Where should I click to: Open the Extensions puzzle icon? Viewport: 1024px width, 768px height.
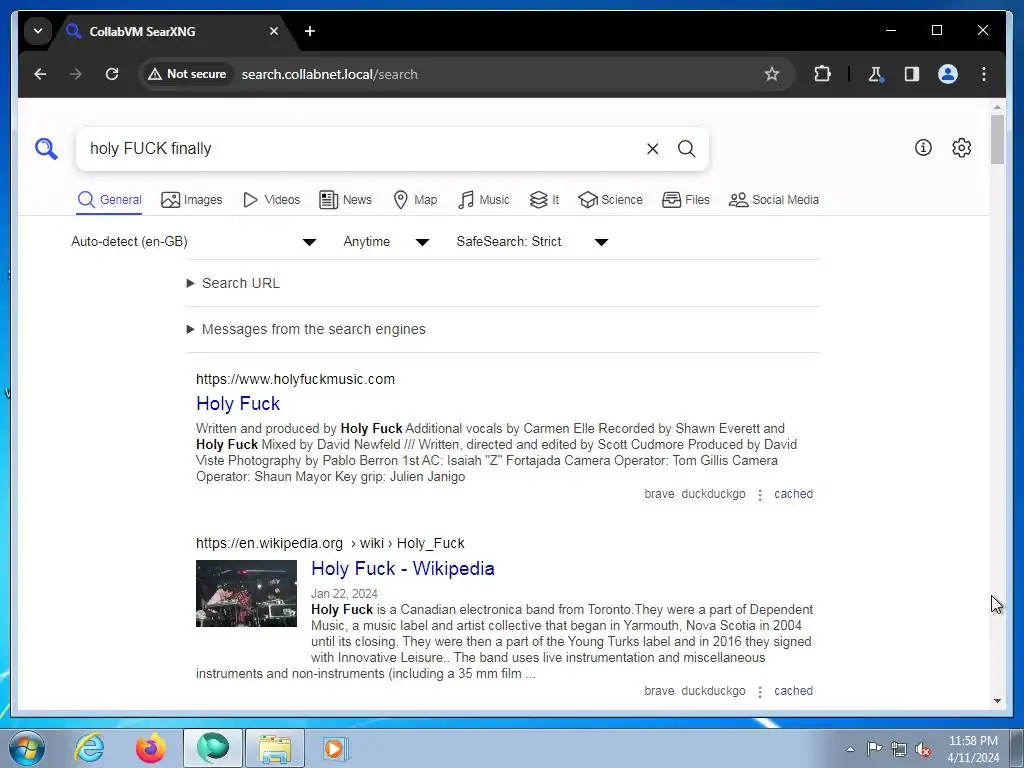[822, 74]
